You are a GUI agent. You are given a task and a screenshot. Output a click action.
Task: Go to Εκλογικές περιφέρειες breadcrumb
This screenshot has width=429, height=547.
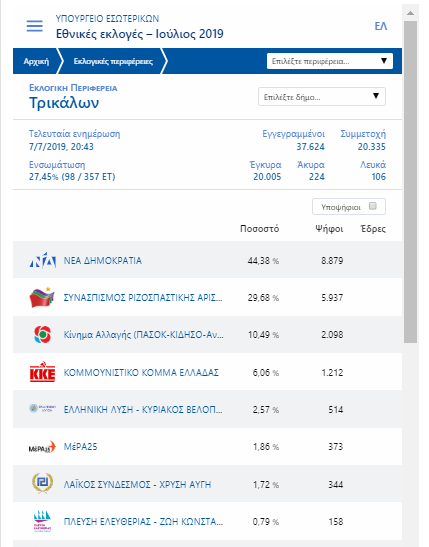[113, 61]
